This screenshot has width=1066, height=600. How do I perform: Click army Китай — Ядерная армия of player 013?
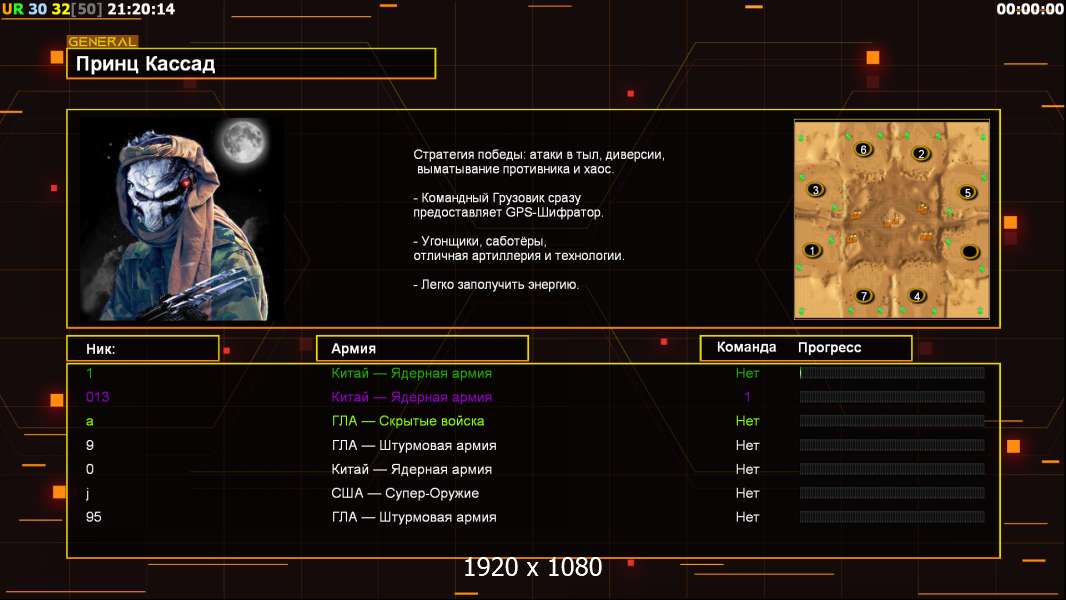(411, 397)
